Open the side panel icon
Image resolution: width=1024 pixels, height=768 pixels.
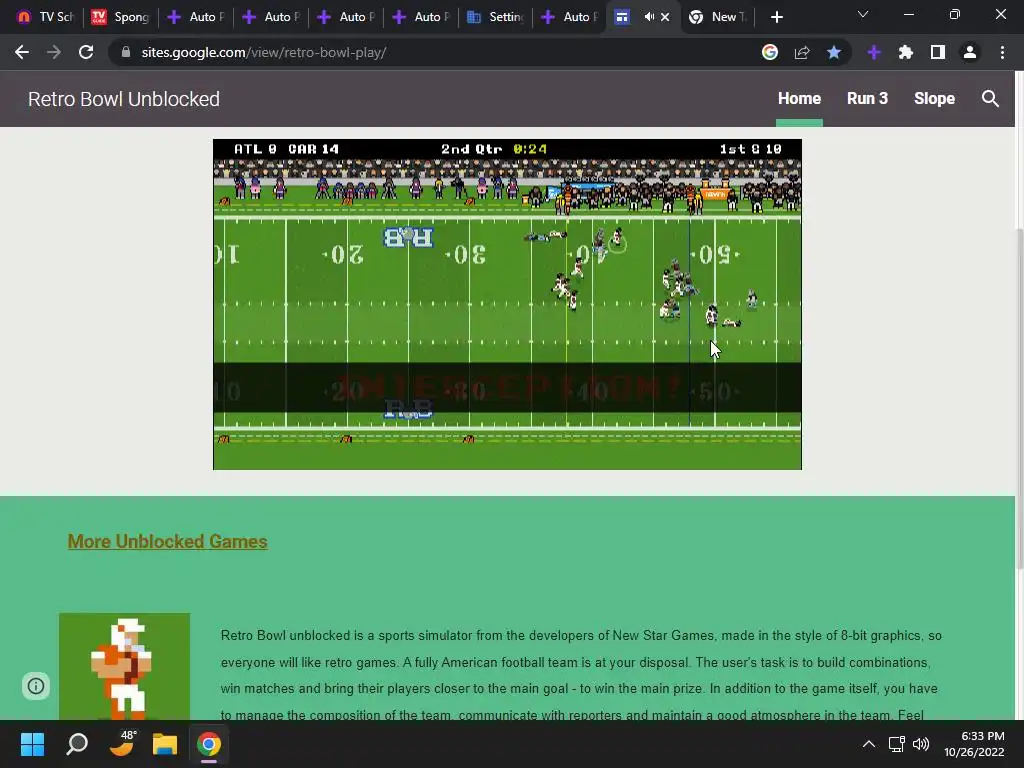pos(938,52)
